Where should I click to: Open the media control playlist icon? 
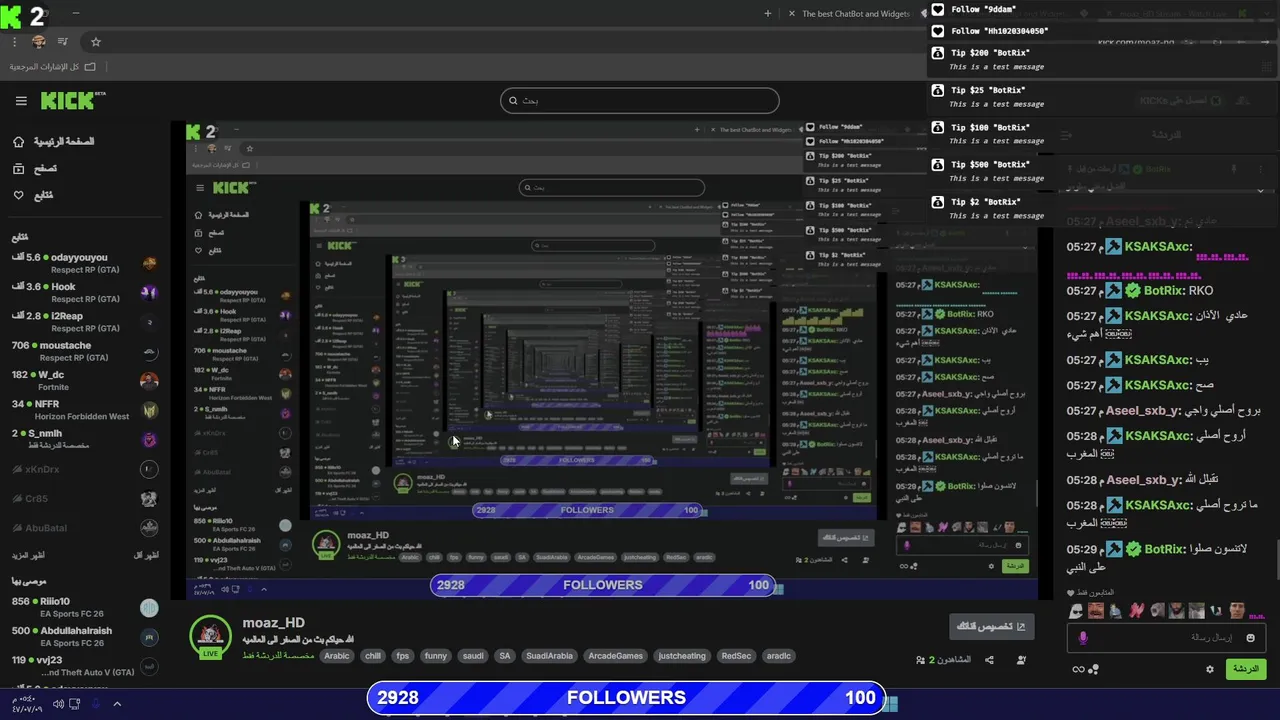tap(64, 42)
